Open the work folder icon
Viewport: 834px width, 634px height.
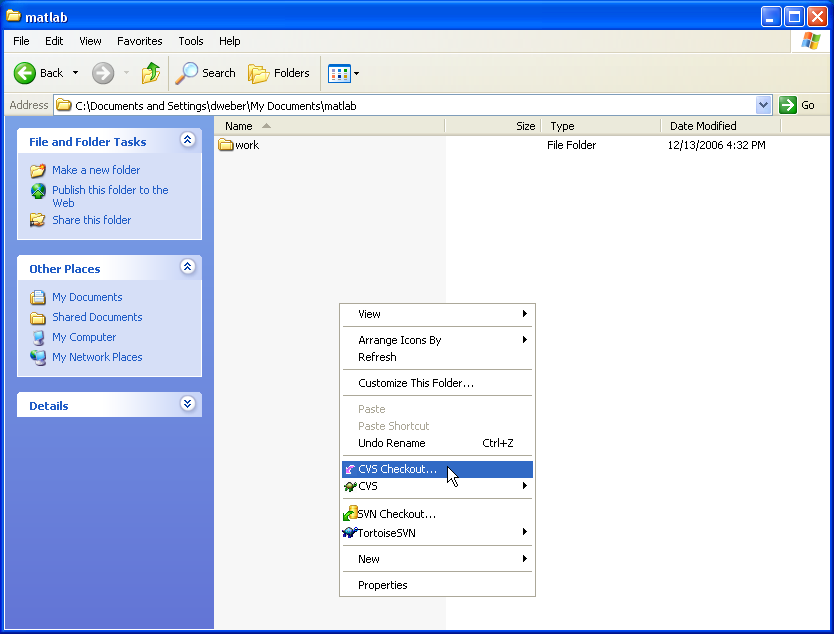point(226,145)
